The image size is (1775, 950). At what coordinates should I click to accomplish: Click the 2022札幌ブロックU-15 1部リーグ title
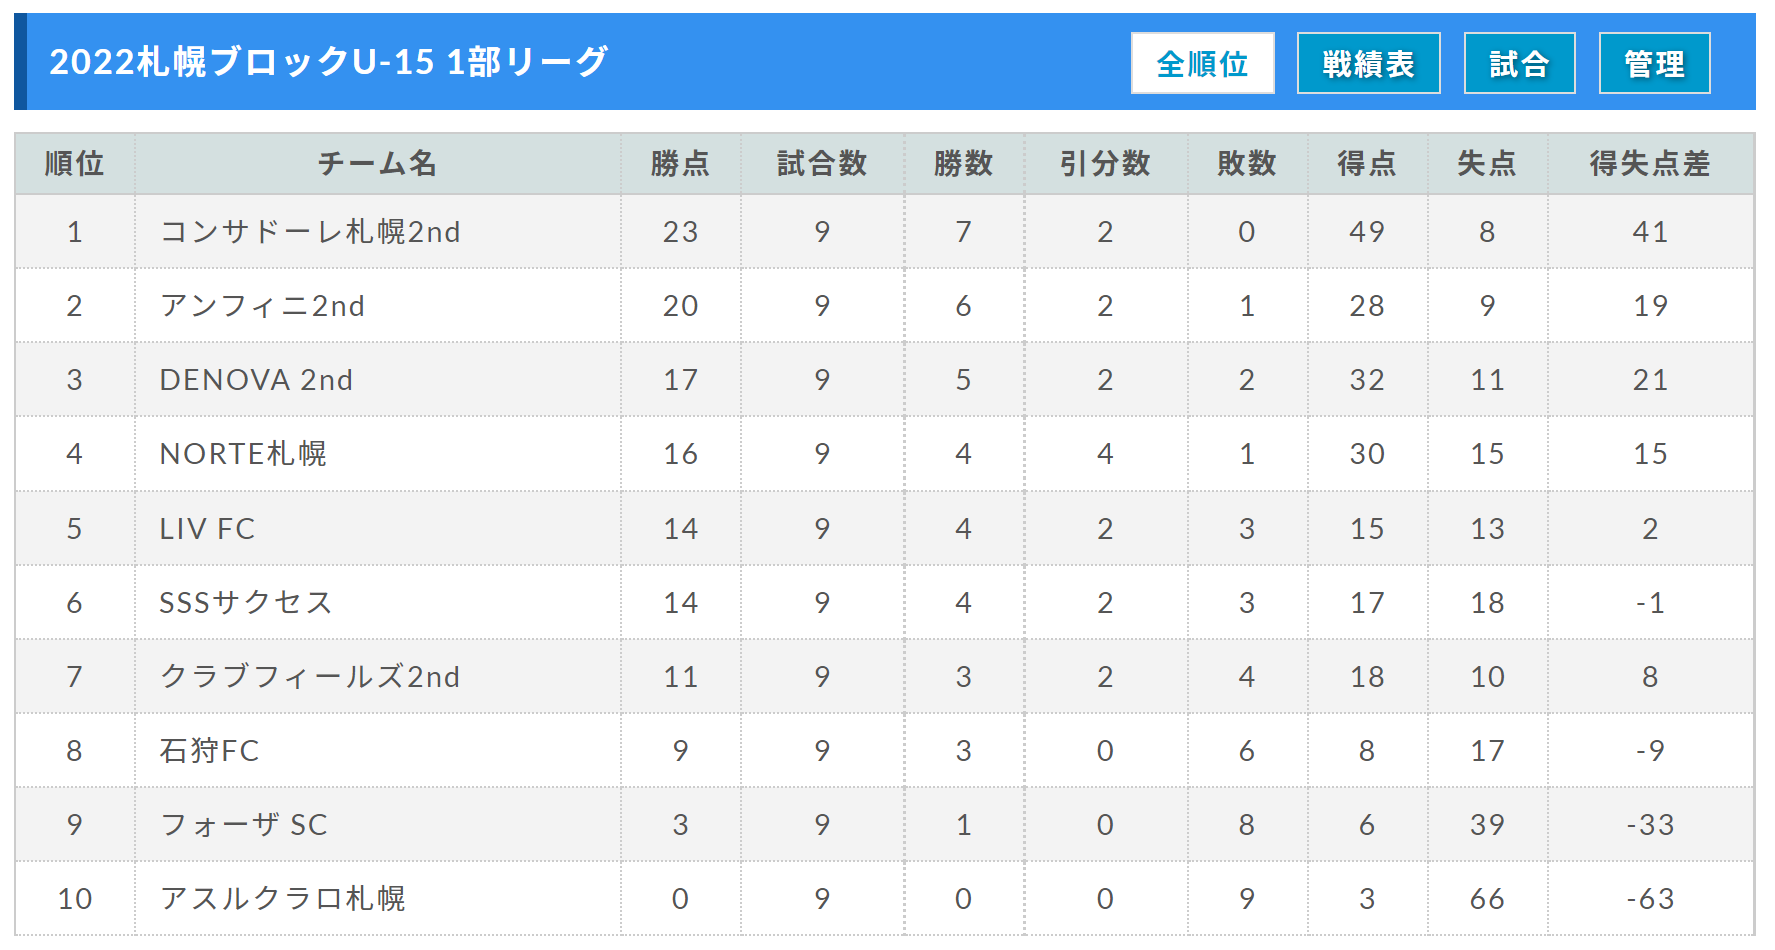point(328,62)
